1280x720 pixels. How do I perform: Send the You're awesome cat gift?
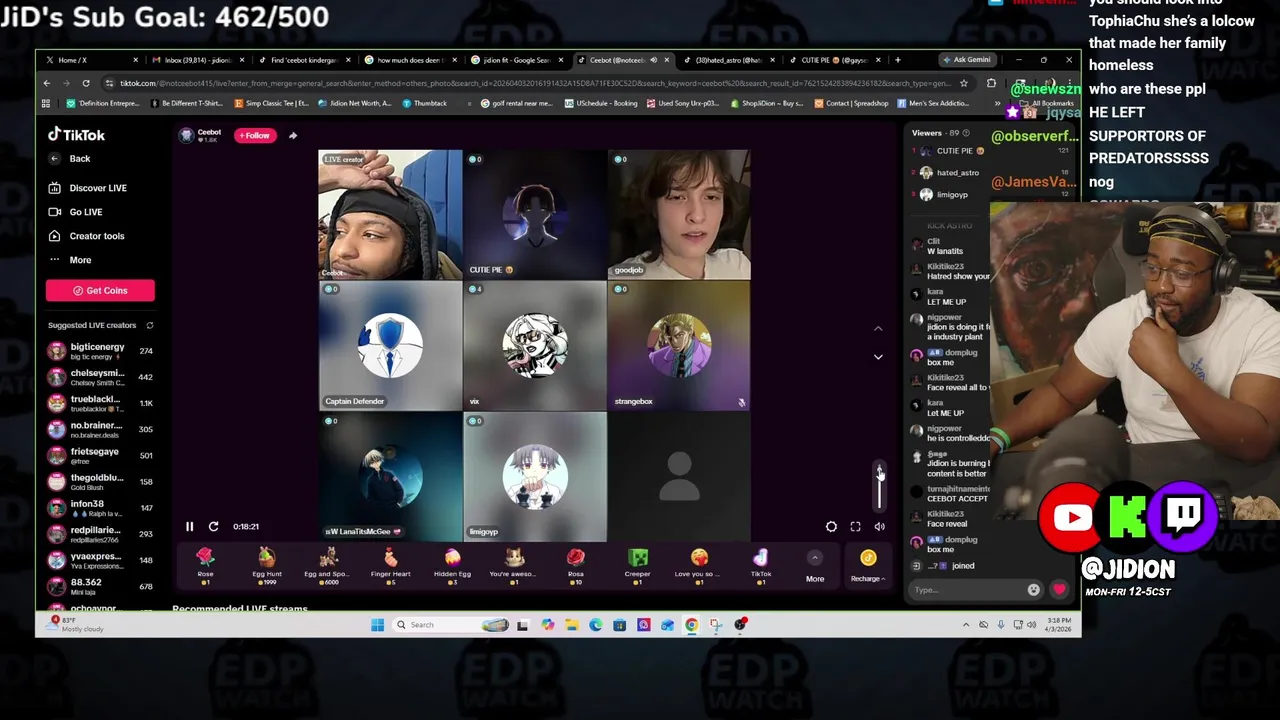click(x=513, y=565)
